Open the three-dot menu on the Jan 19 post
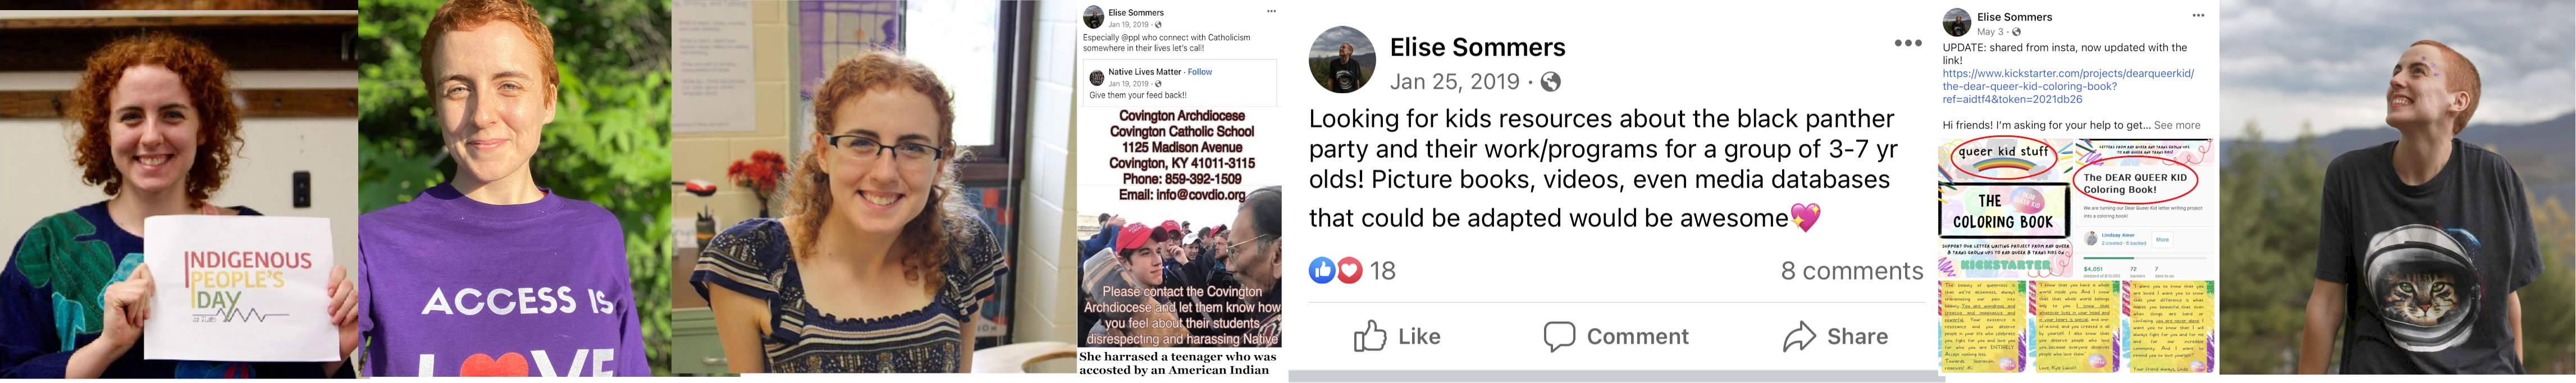The height and width of the screenshot is (383, 2576). (x=1271, y=12)
